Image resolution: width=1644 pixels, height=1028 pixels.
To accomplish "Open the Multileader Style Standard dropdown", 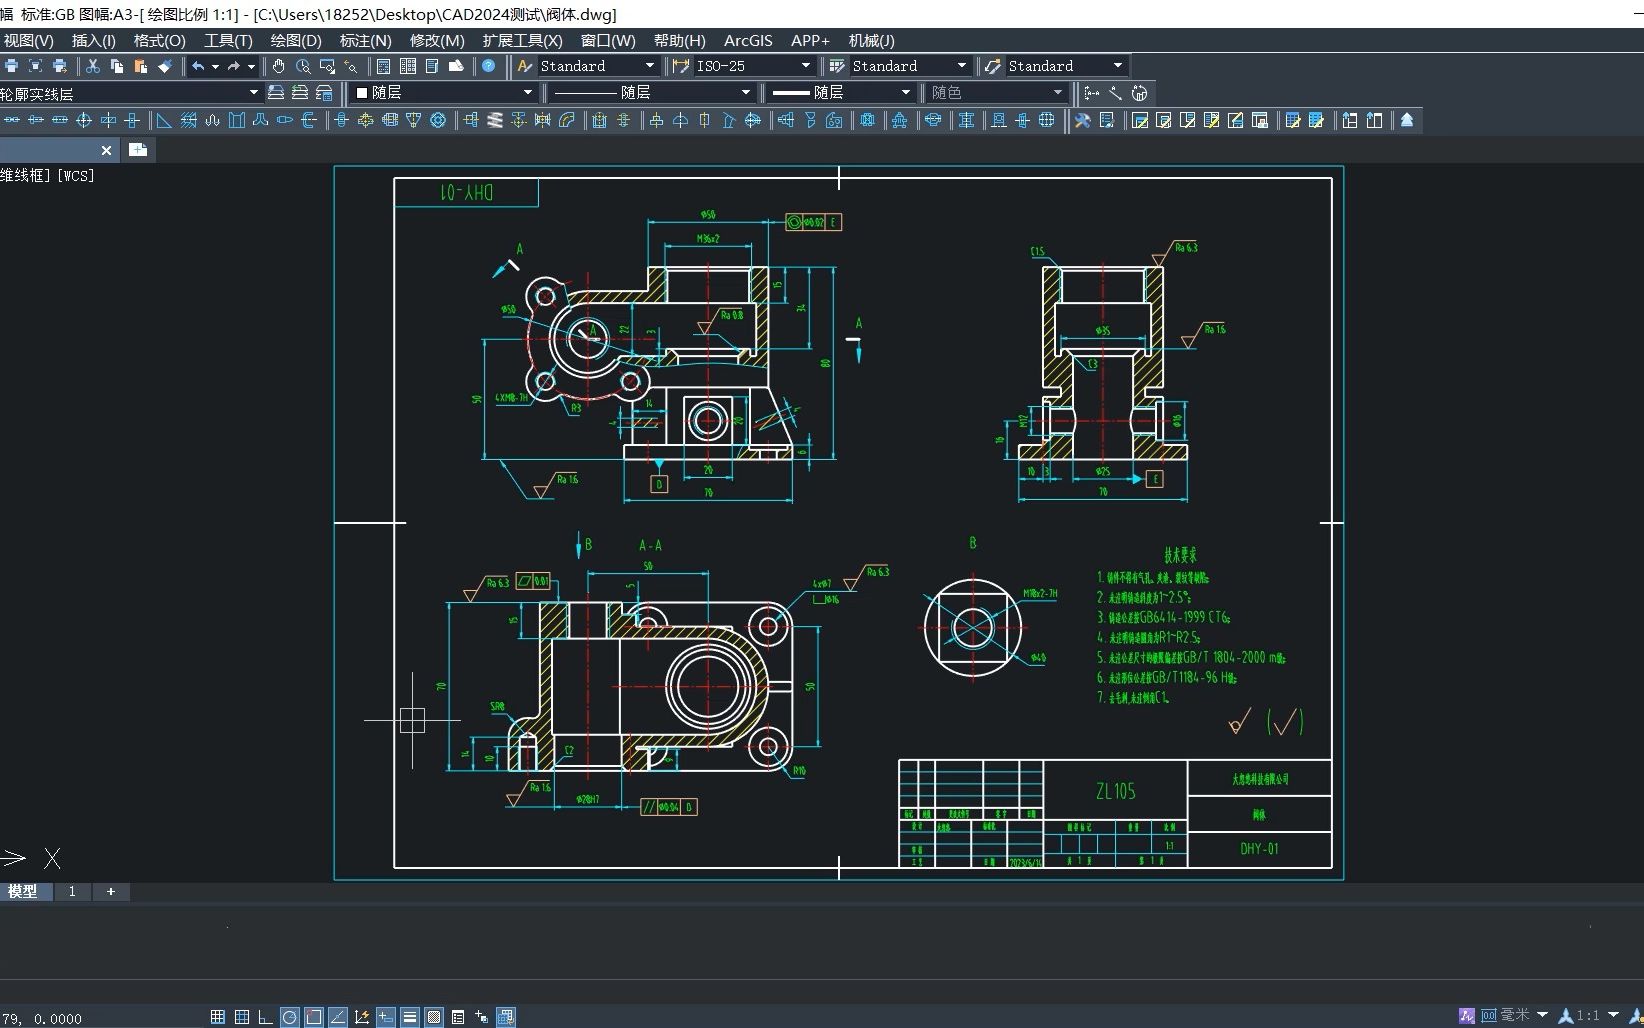I will click(x=1066, y=66).
